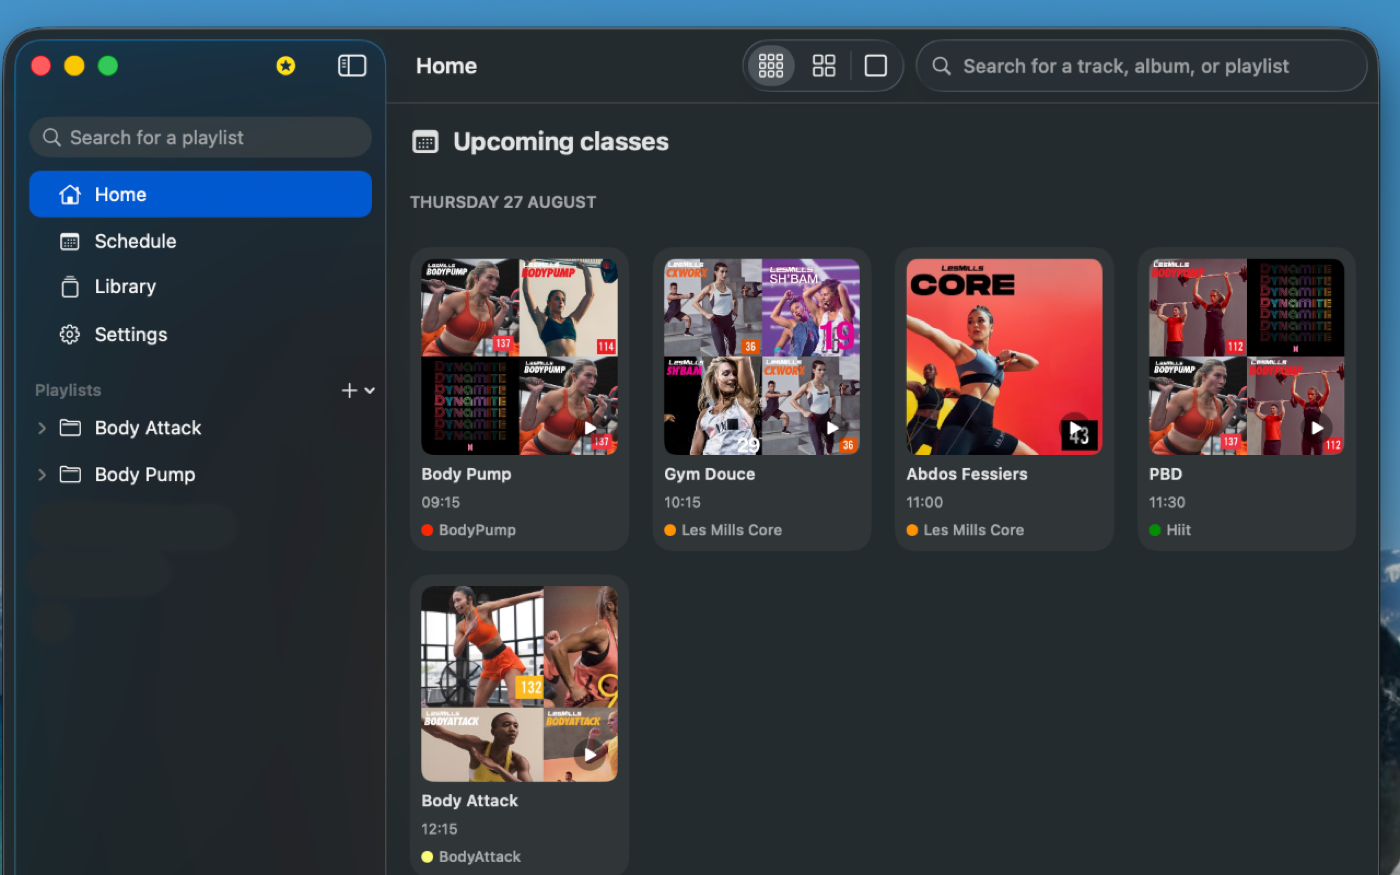The width and height of the screenshot is (1400, 875).
Task: Play the Body Pump class
Action: point(590,428)
